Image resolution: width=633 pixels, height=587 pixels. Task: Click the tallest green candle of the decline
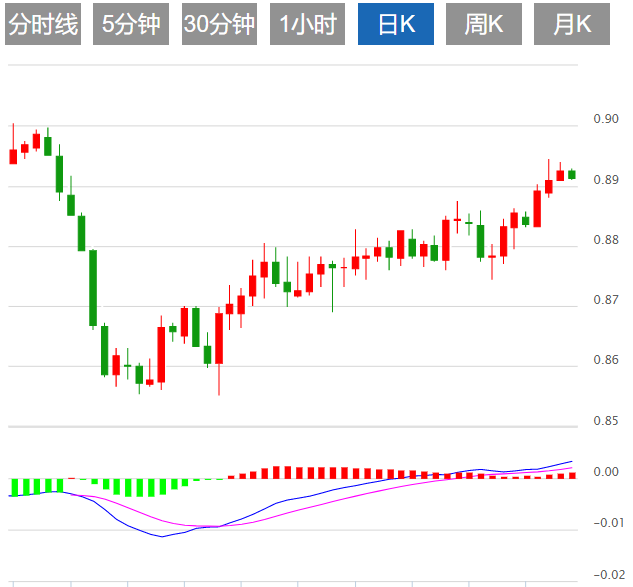tap(93, 288)
